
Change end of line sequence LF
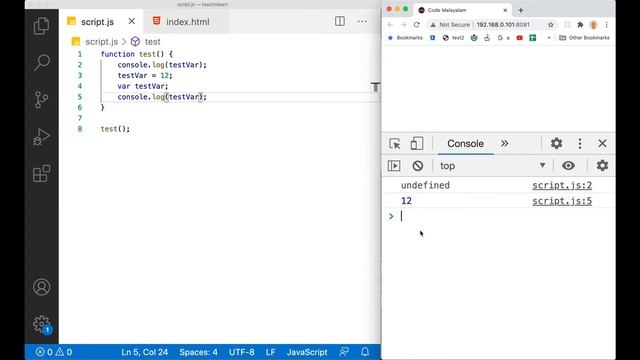coord(271,352)
